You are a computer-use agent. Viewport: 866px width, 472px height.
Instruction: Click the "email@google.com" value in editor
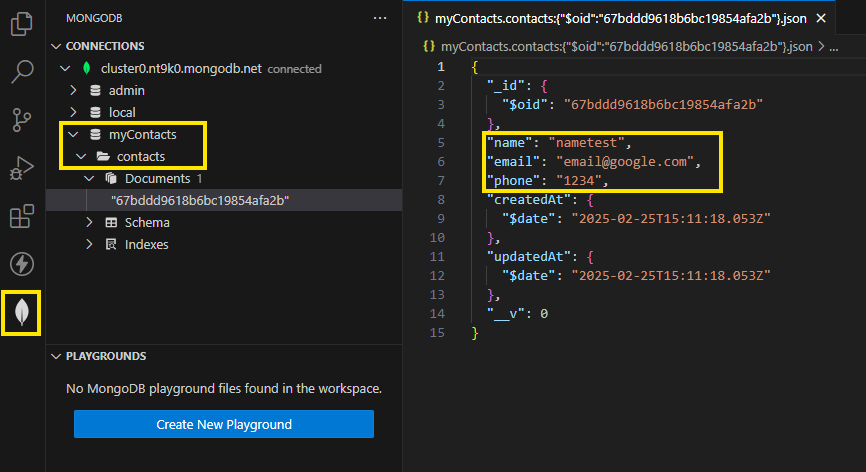coord(625,162)
